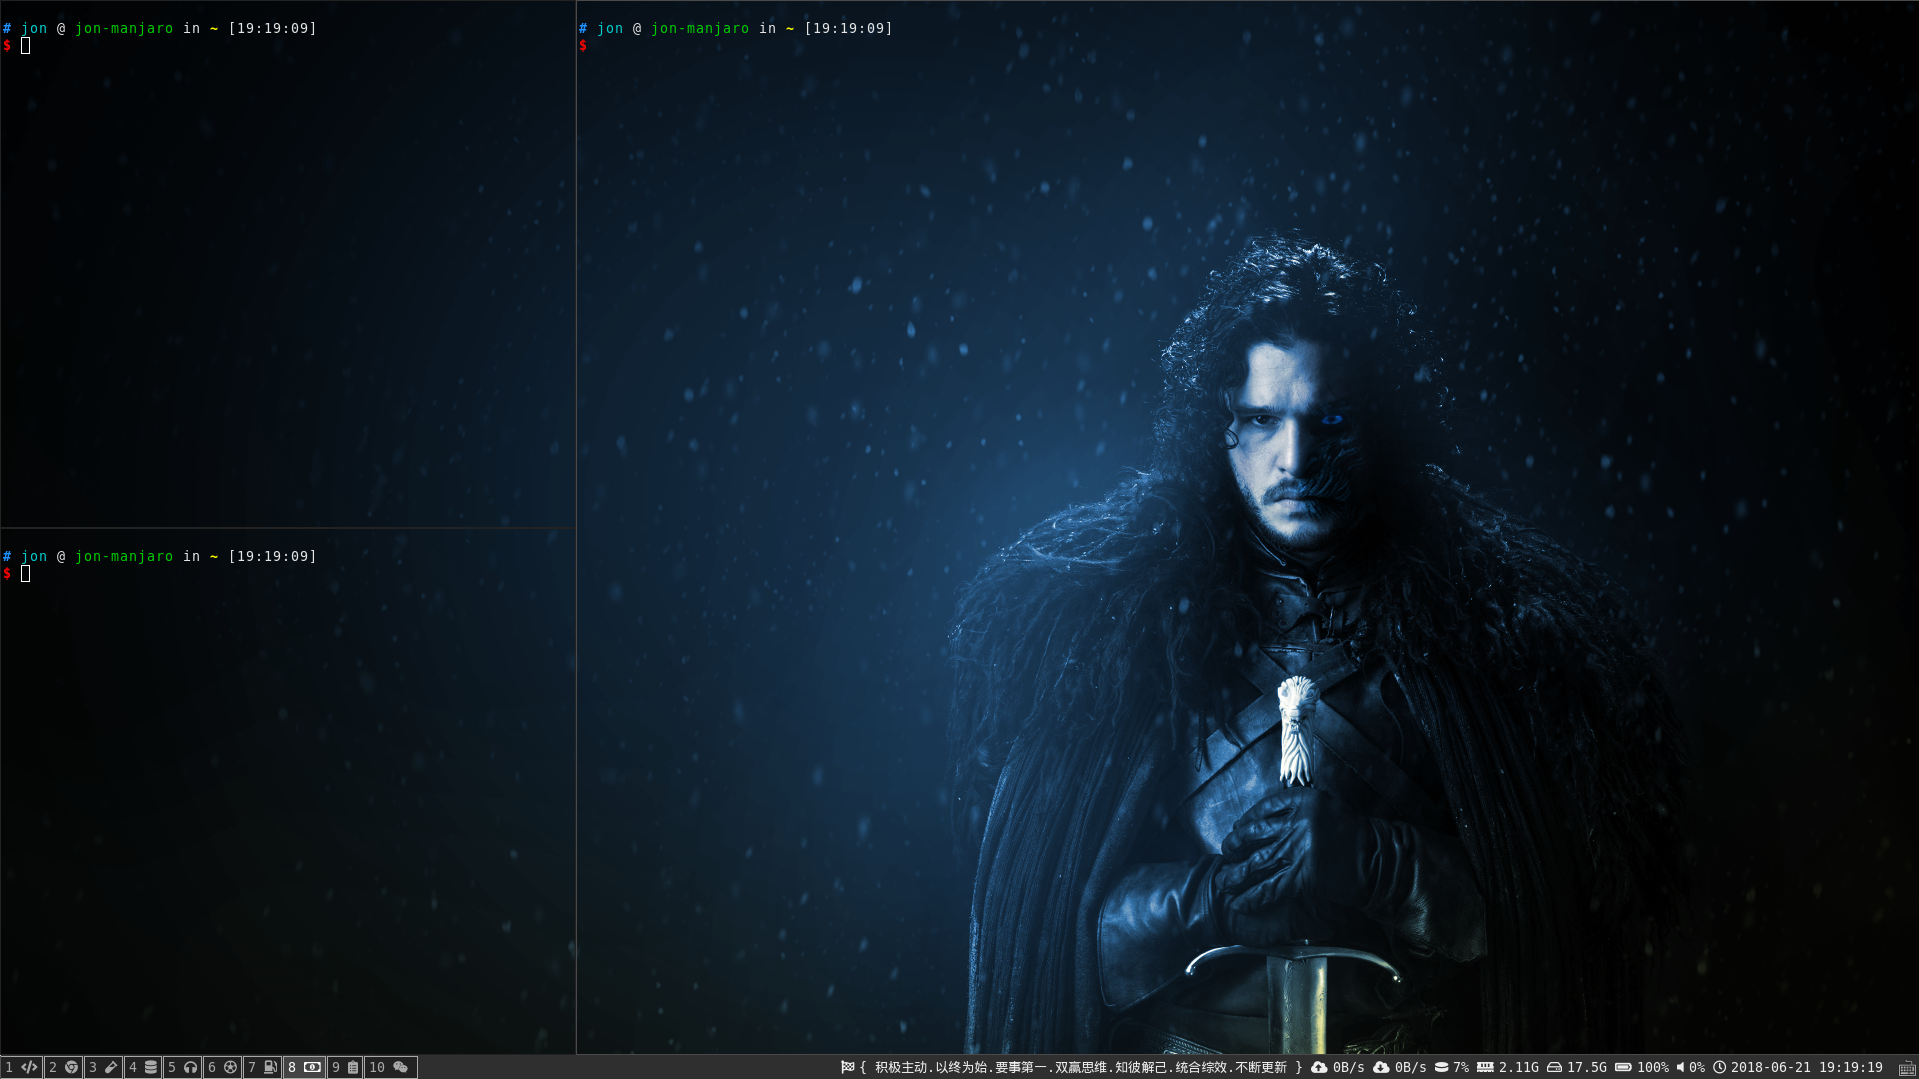Screen dimensions: 1919x1079
Task: Click the battery 100% indicator
Action: tap(1642, 1067)
